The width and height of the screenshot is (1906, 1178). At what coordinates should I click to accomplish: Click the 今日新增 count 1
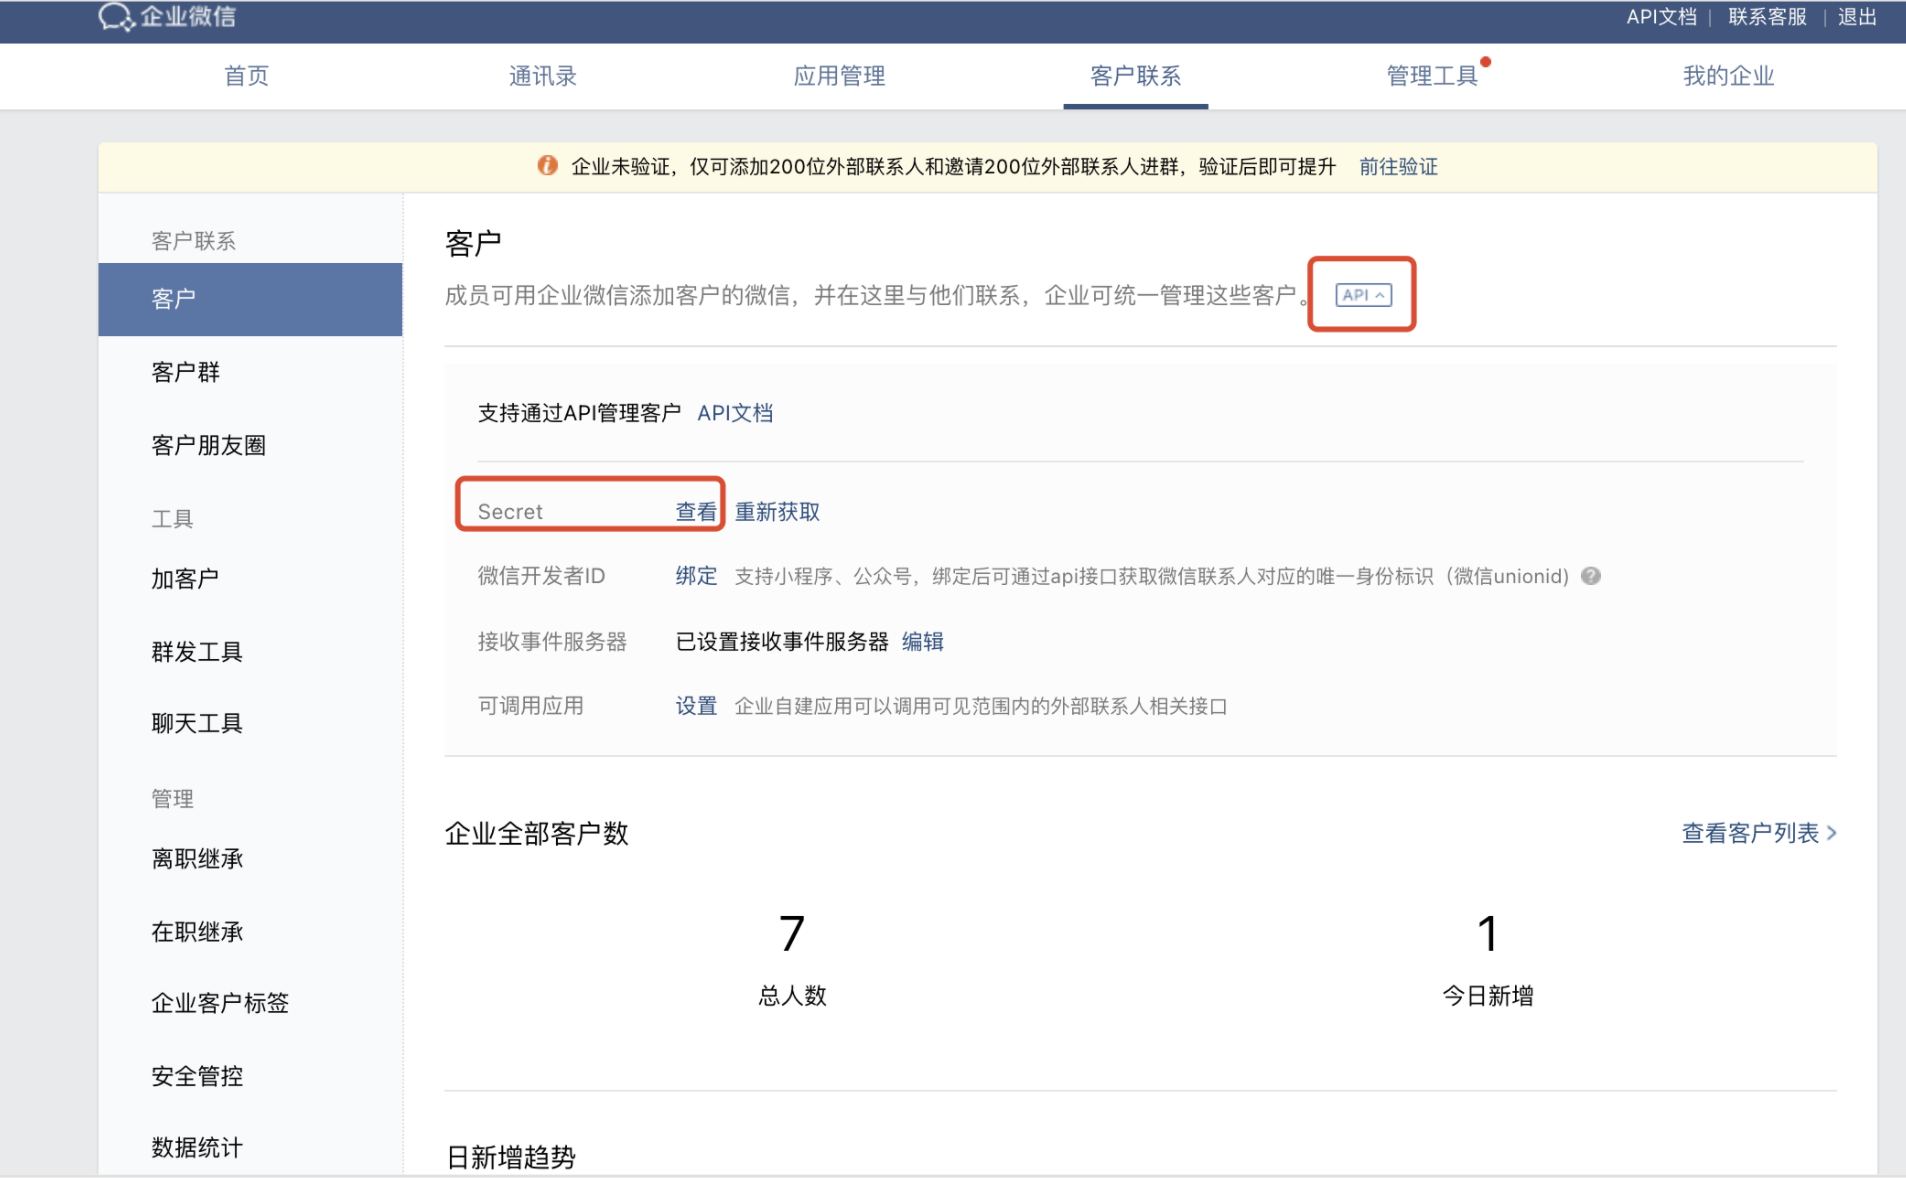click(x=1488, y=933)
